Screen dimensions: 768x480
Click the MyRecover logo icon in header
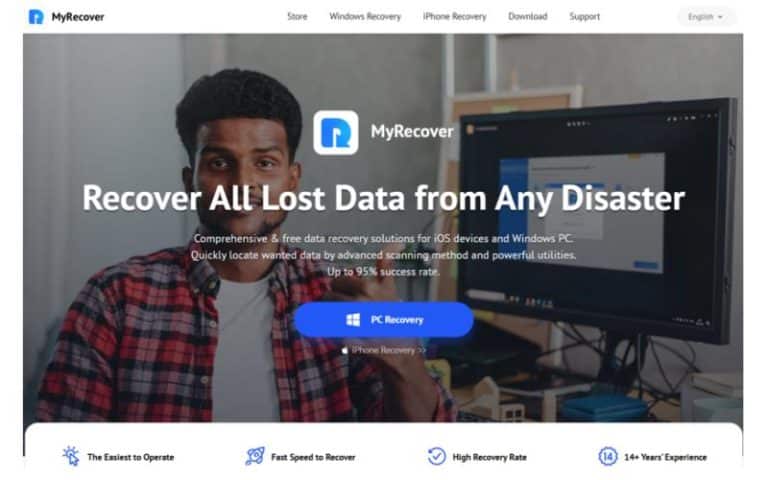[x=36, y=17]
